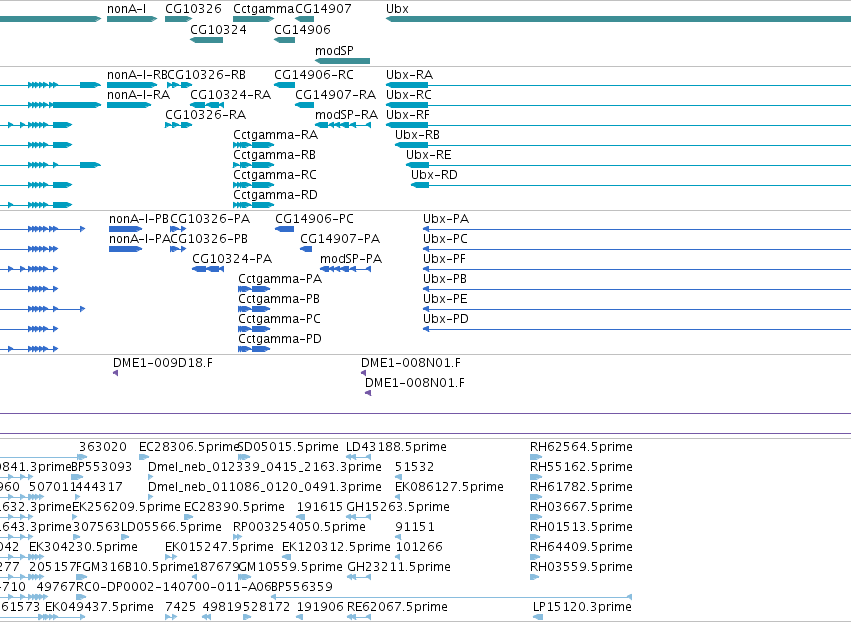Click the EC28390.5prime EST label
Image resolution: width=851 pixels, height=622 pixels.
pyautogui.click(x=234, y=507)
